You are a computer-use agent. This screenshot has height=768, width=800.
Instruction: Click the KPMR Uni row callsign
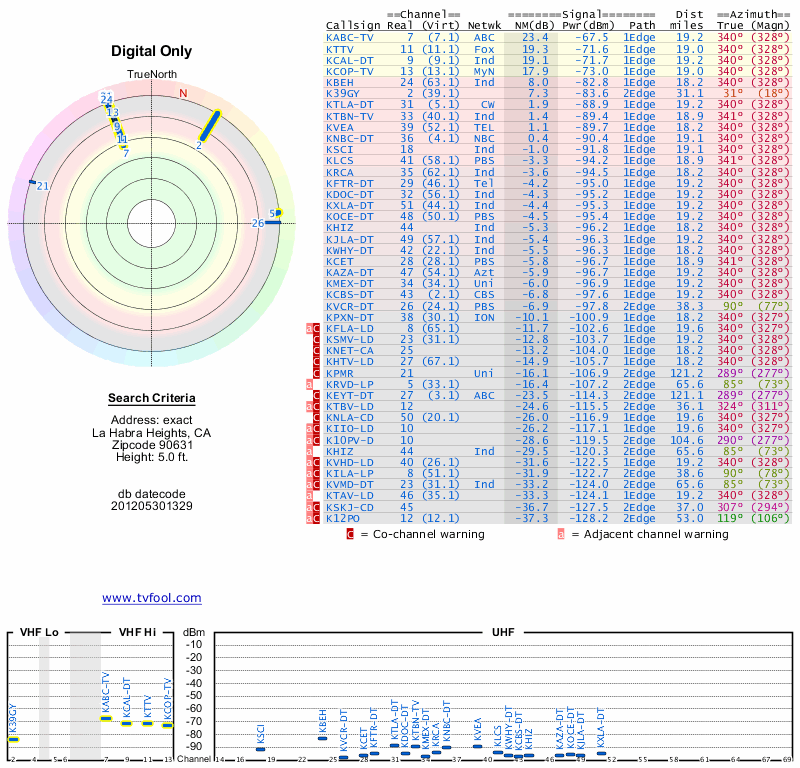click(340, 373)
